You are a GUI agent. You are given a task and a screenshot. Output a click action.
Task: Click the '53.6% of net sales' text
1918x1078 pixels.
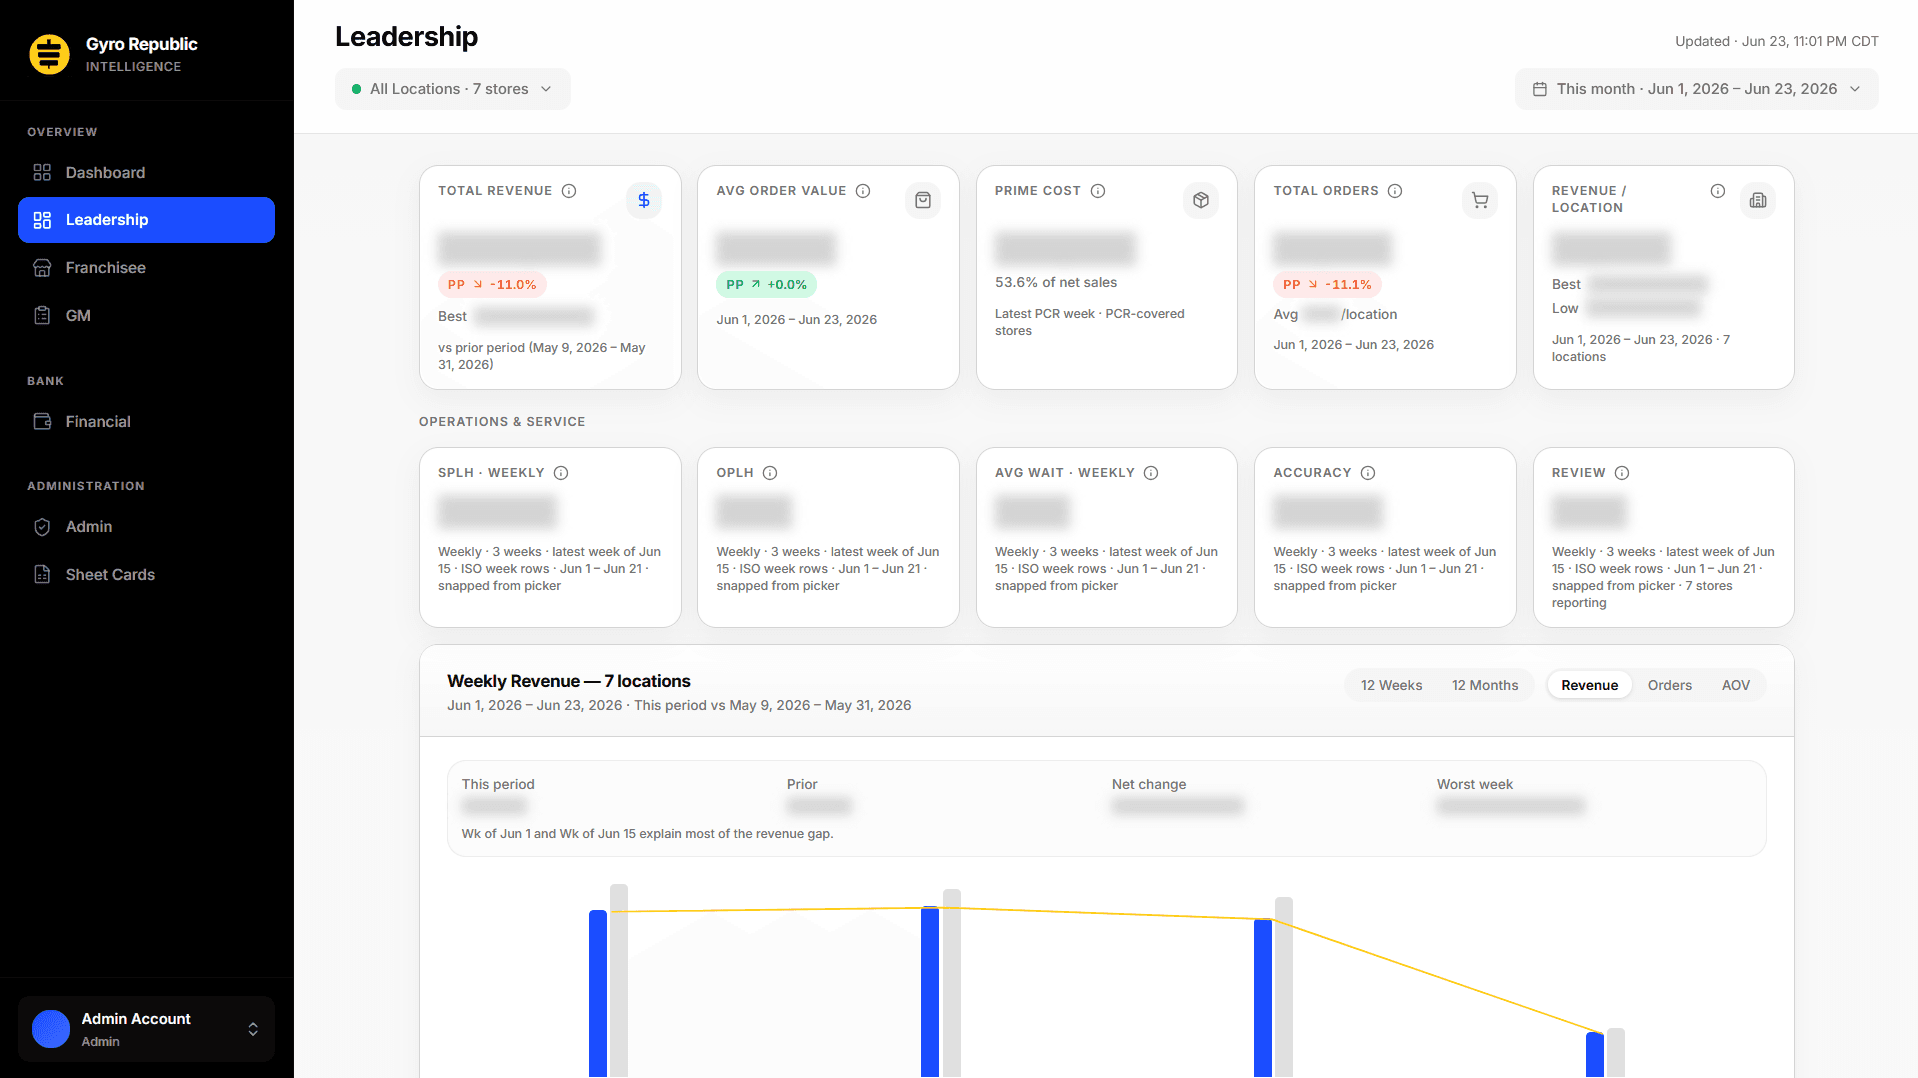(x=1056, y=283)
